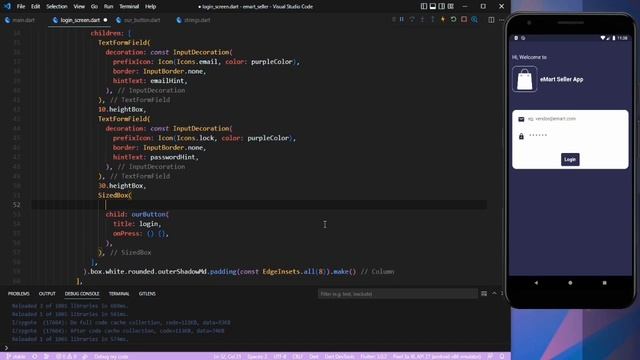
Task: Switch to the main.dart editor tab
Action: pos(20,20)
